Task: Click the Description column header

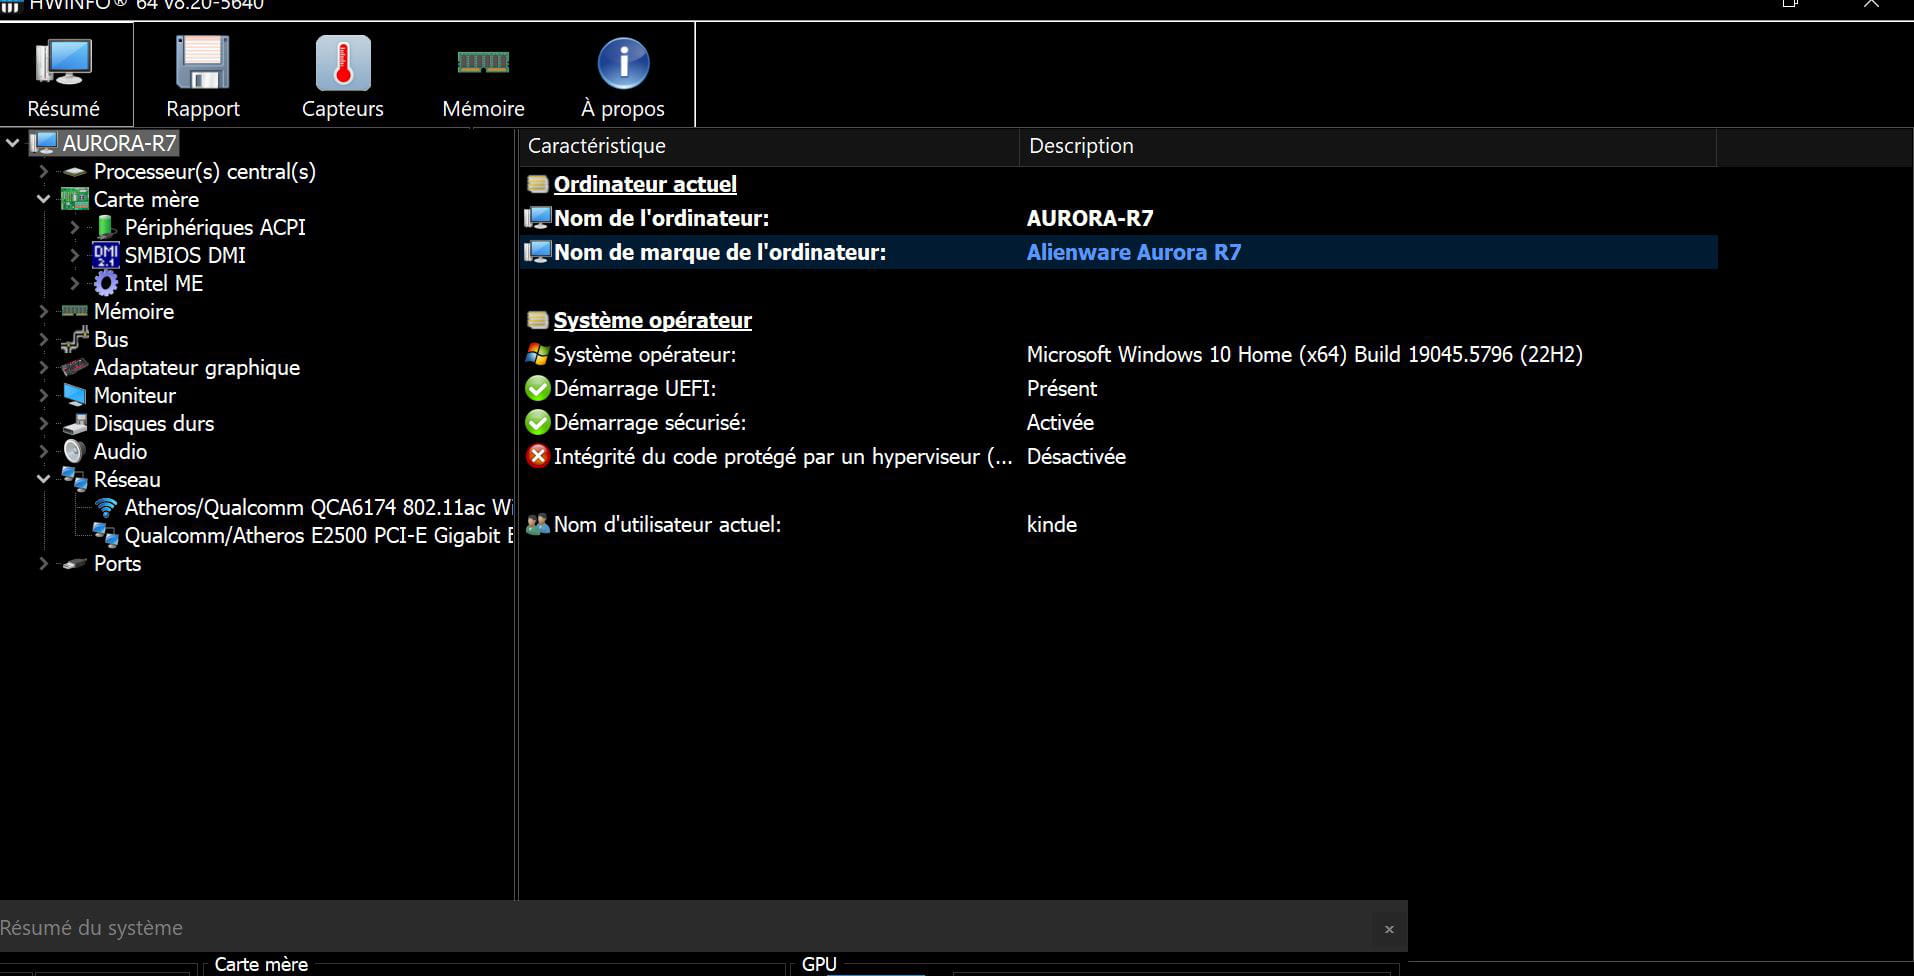Action: click(1368, 146)
